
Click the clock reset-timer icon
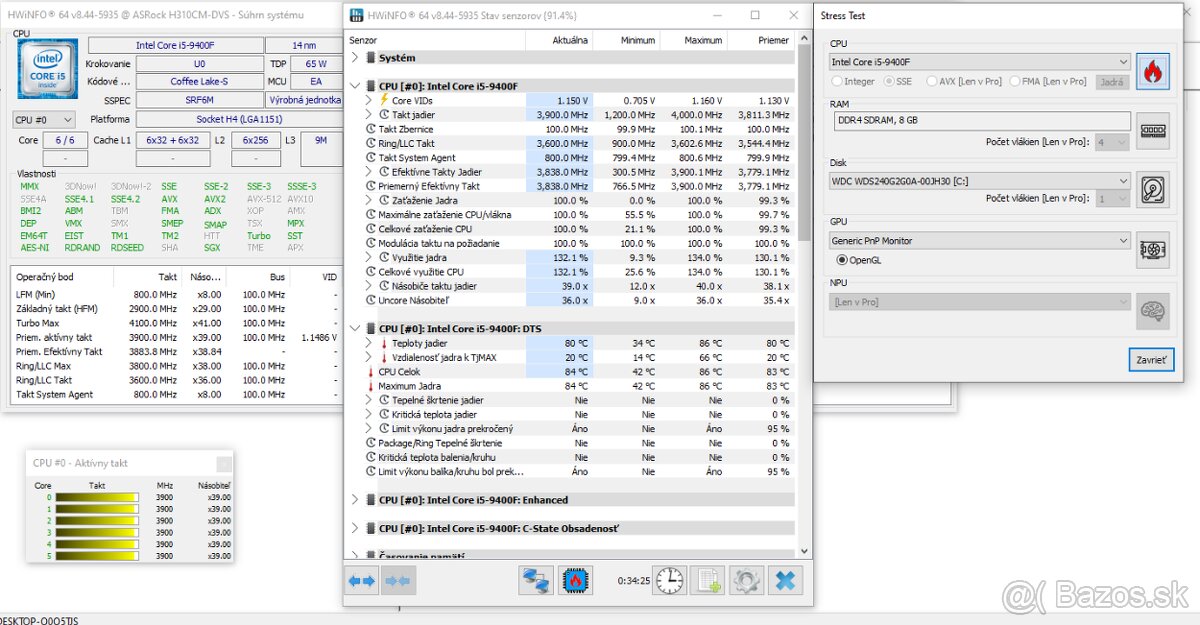671,580
